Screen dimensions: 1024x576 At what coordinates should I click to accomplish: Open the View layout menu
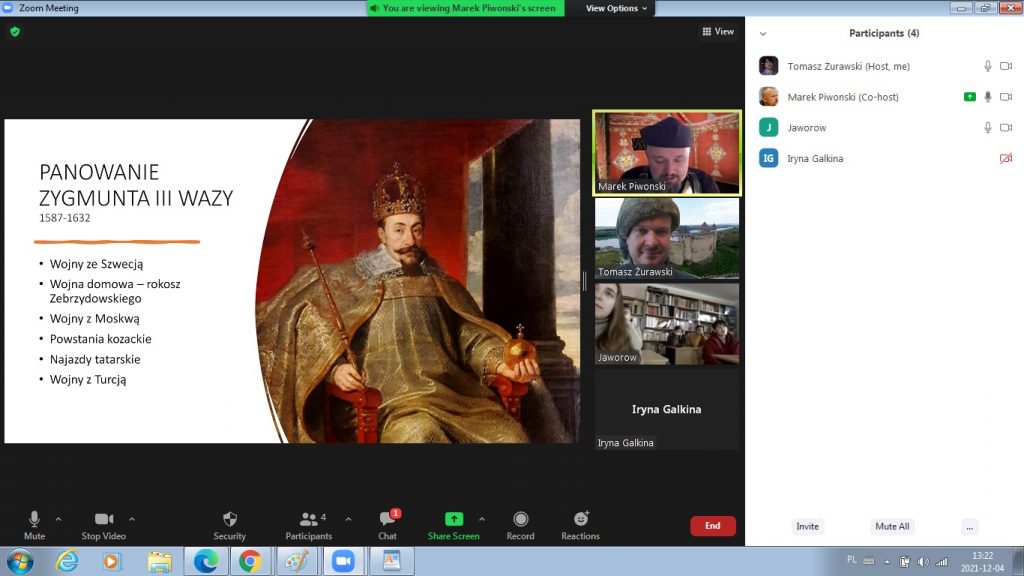(x=718, y=32)
